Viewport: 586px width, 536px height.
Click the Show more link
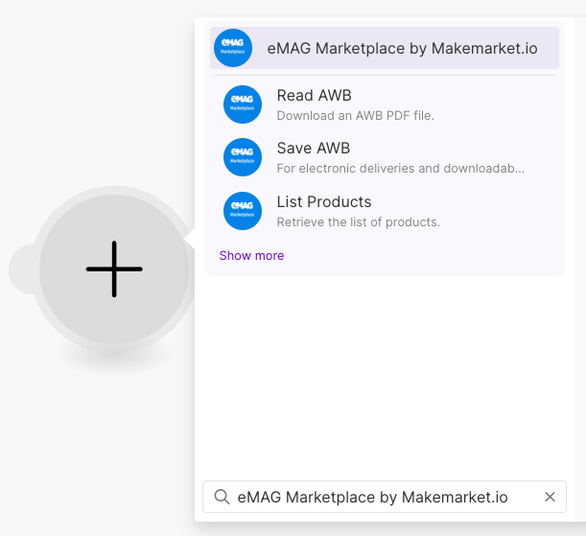252,256
